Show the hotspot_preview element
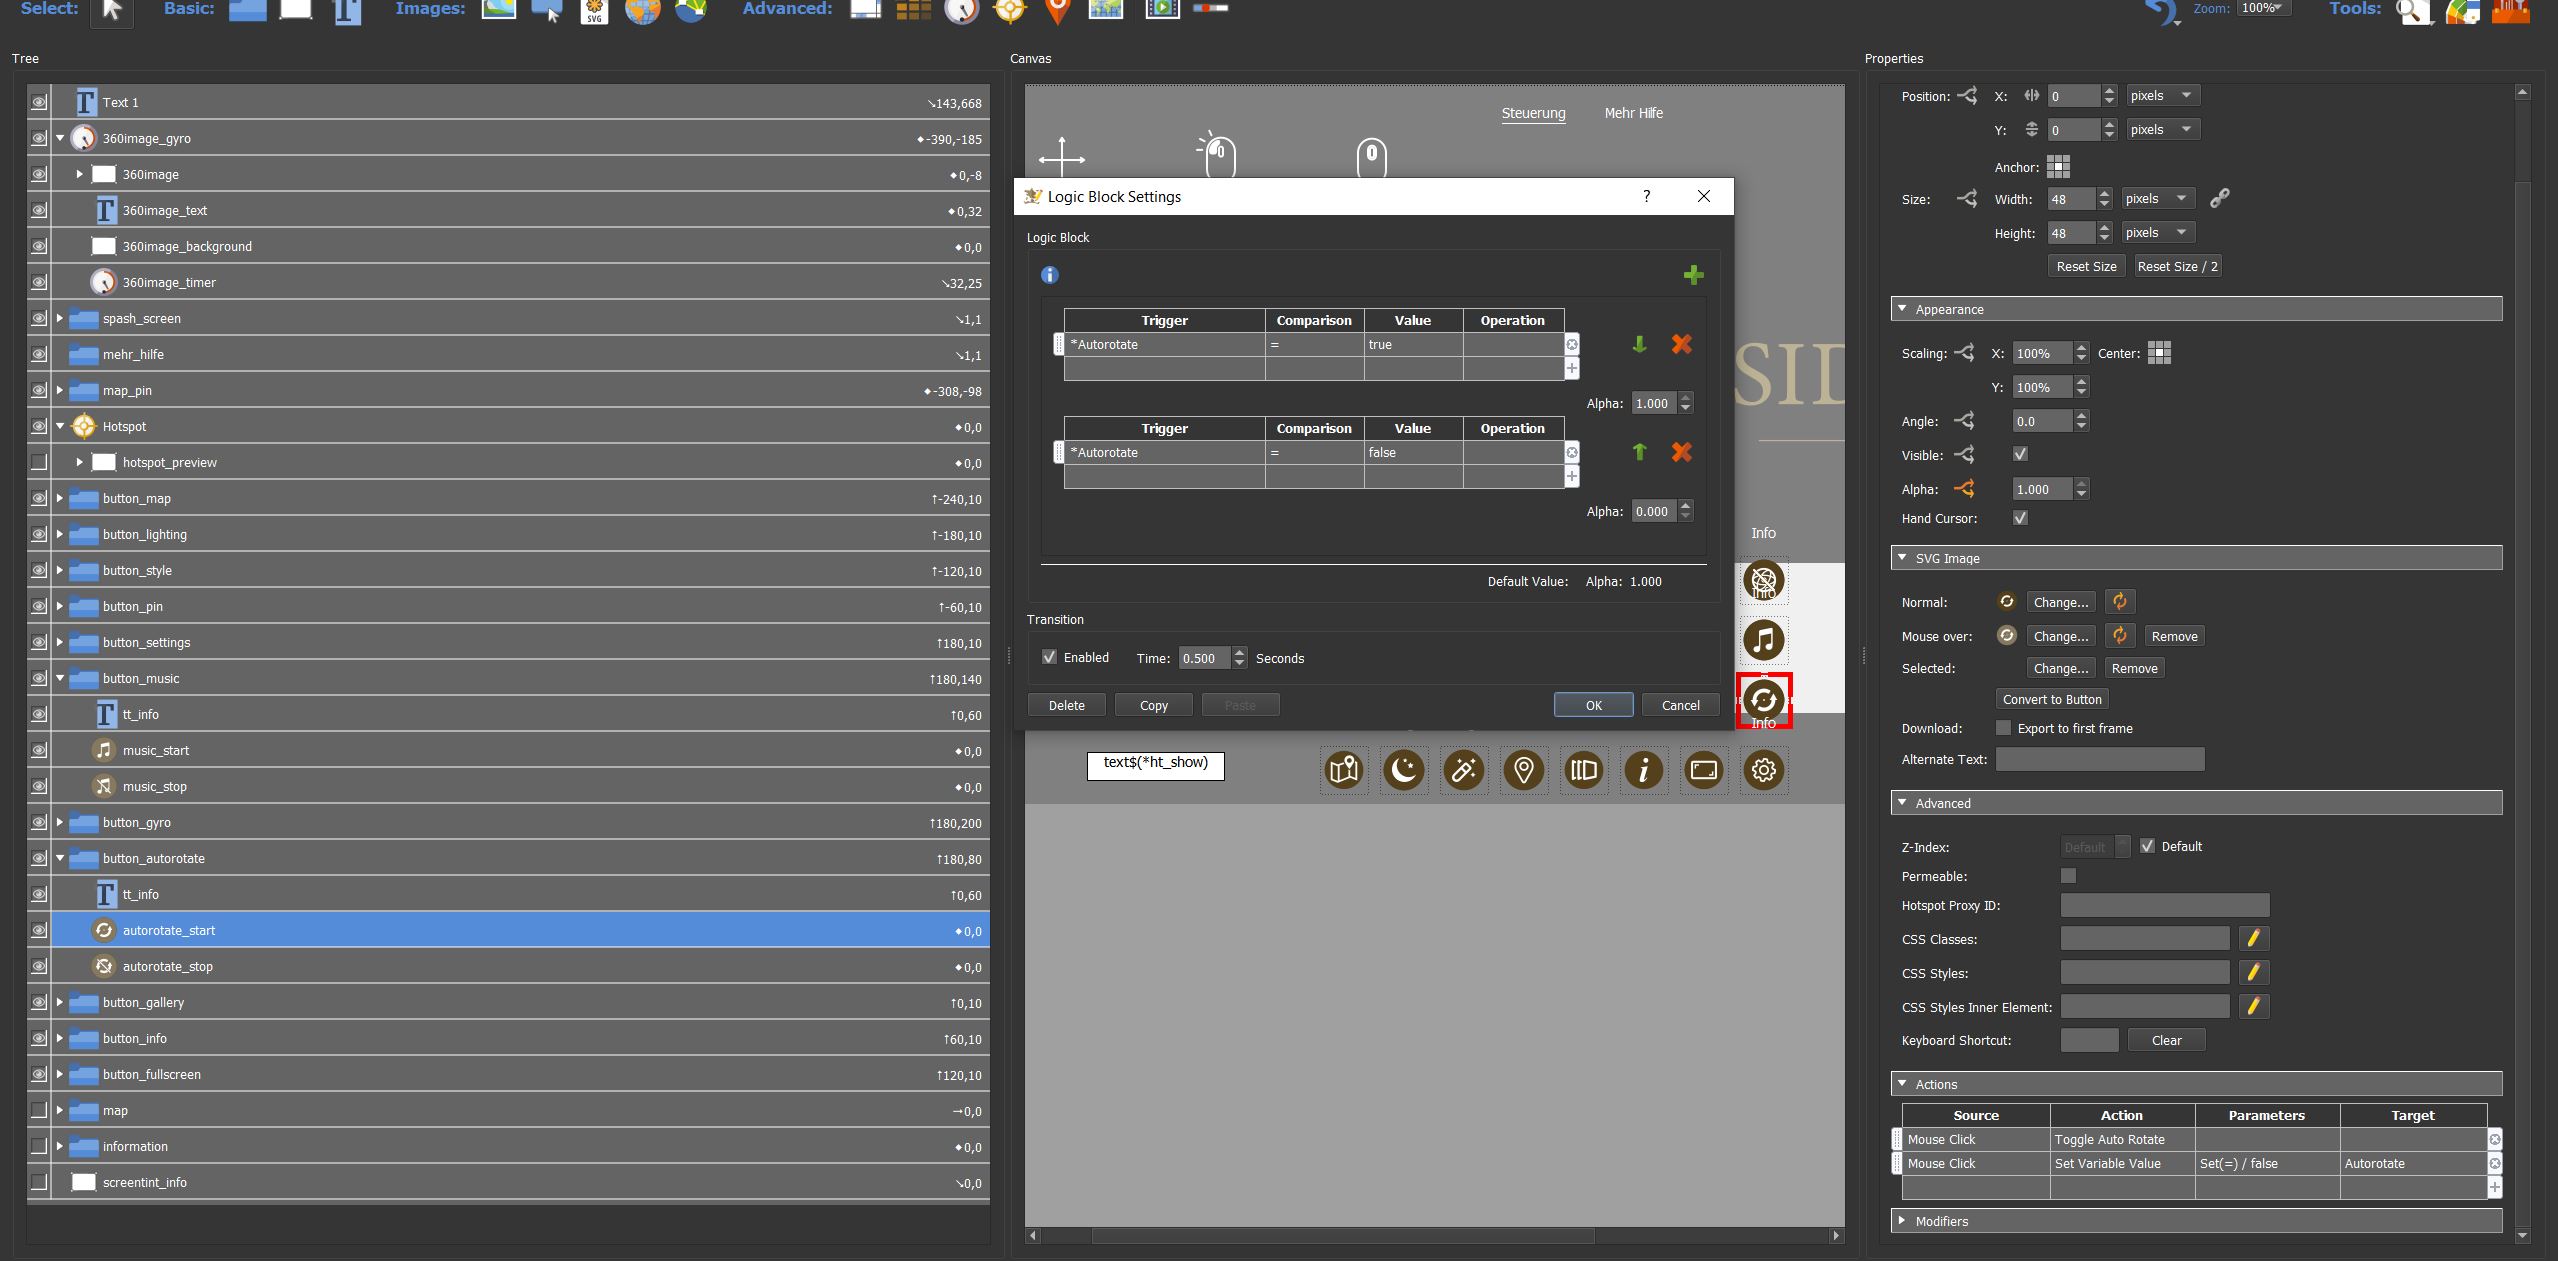Image resolution: width=2558 pixels, height=1261 pixels. [38, 462]
